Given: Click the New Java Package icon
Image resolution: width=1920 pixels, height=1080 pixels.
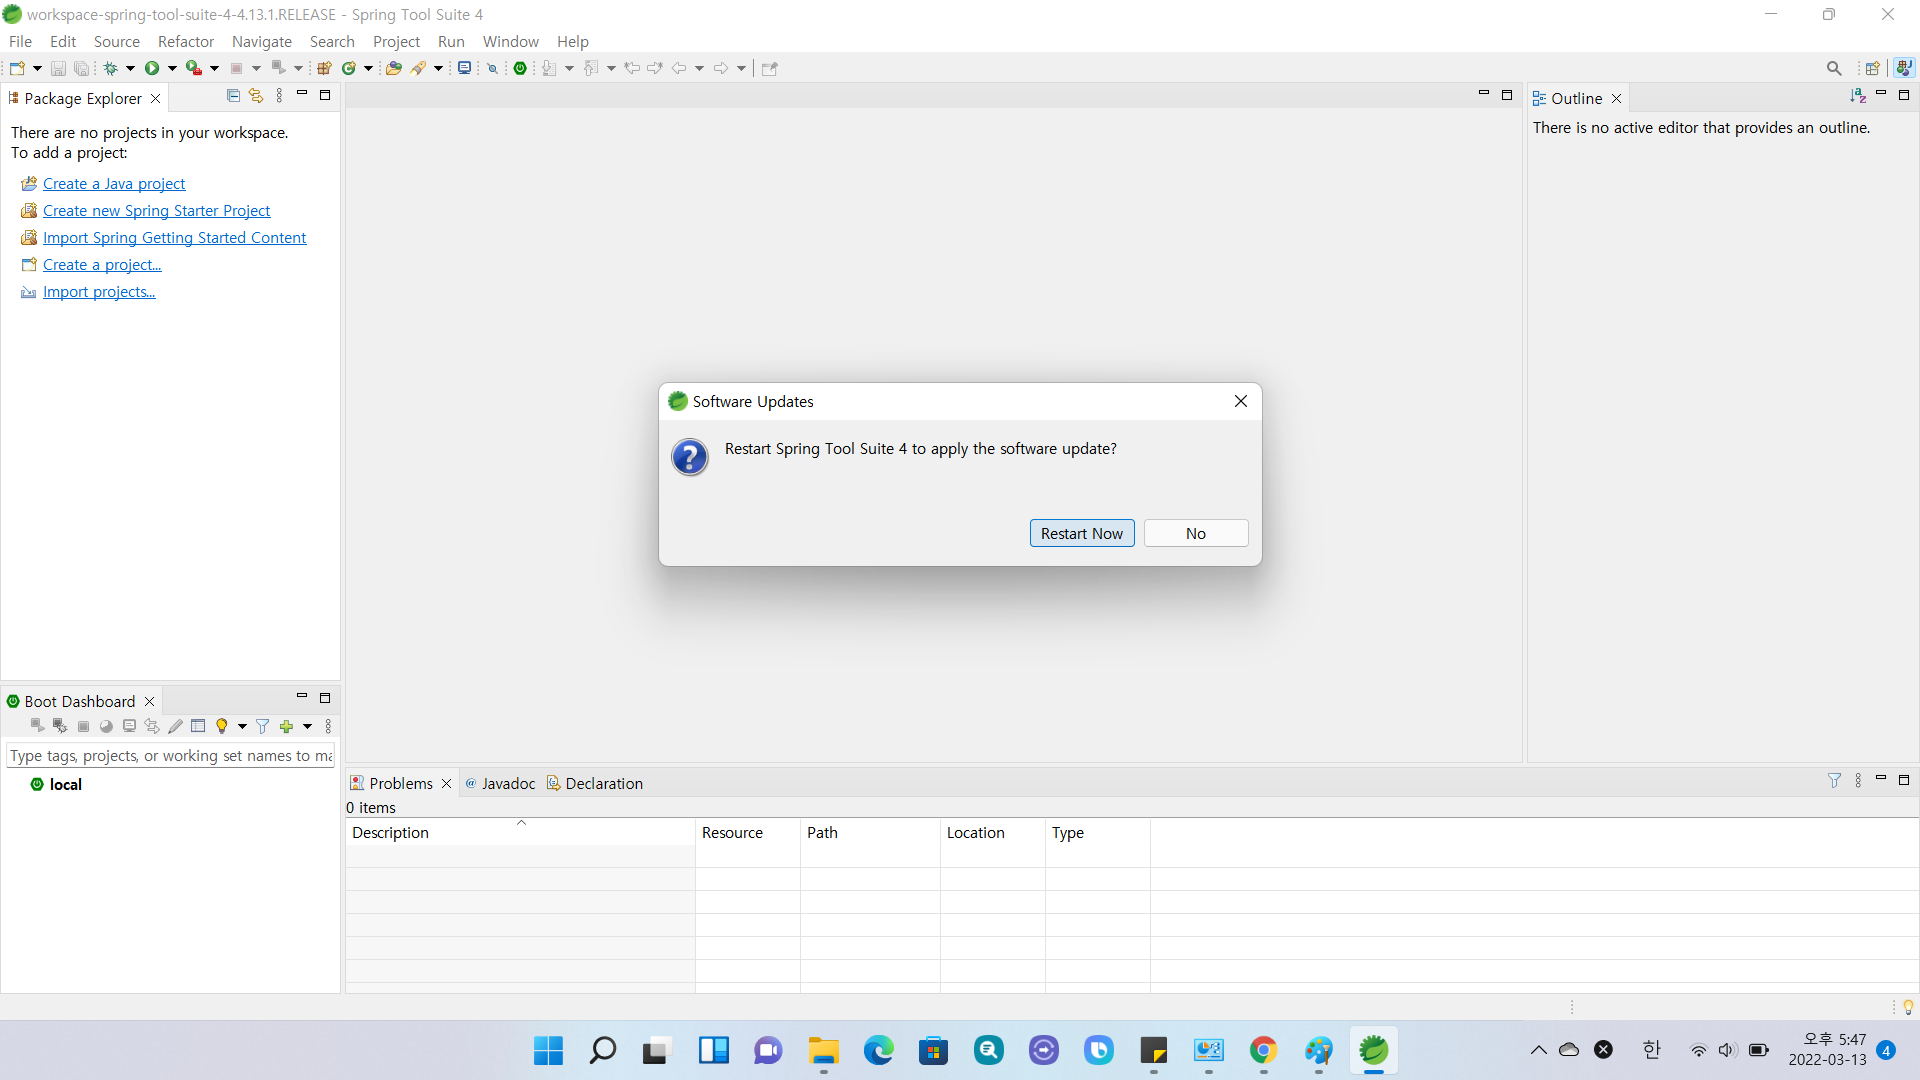Looking at the screenshot, I should click(324, 68).
